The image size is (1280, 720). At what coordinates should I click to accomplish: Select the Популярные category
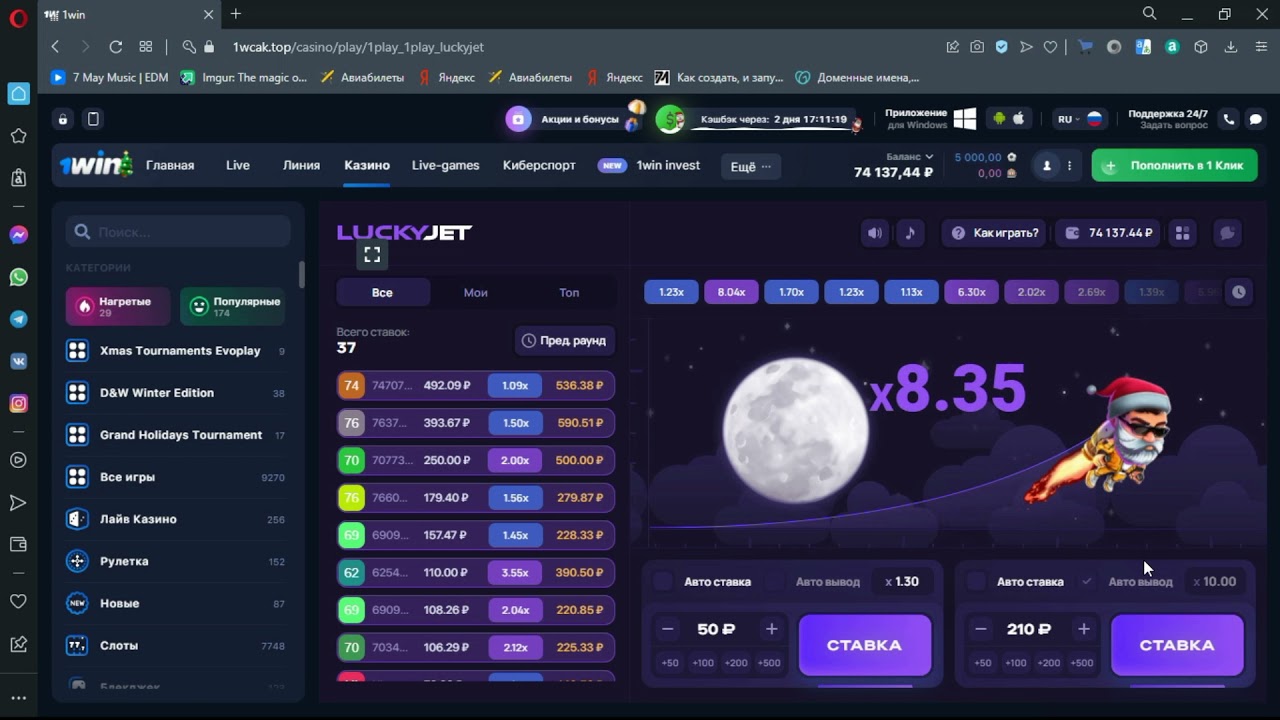(x=233, y=306)
